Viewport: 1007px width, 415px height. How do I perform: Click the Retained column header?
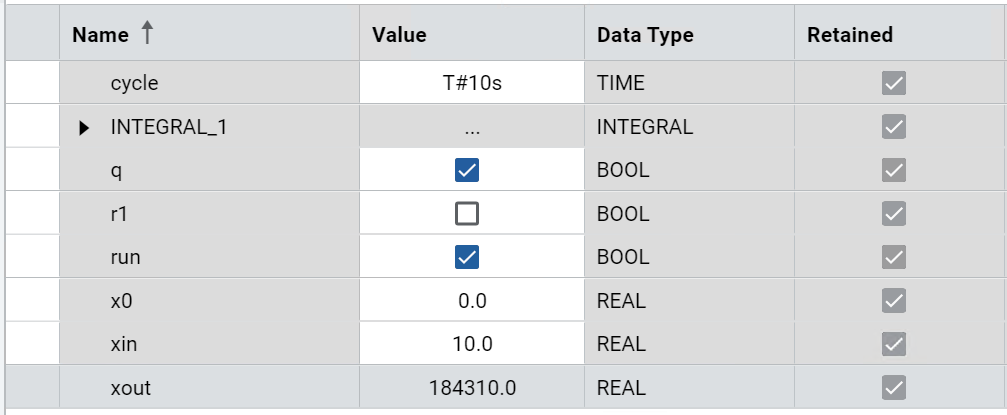850,35
